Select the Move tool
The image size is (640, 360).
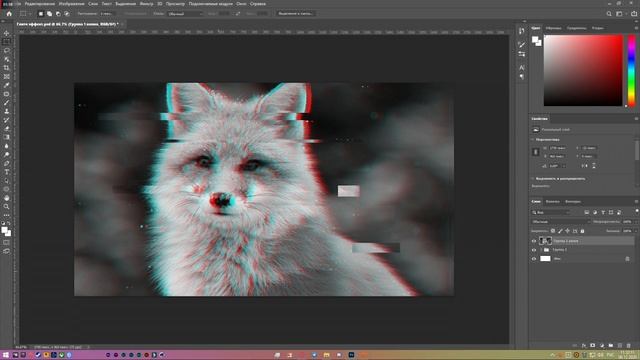(x=7, y=33)
